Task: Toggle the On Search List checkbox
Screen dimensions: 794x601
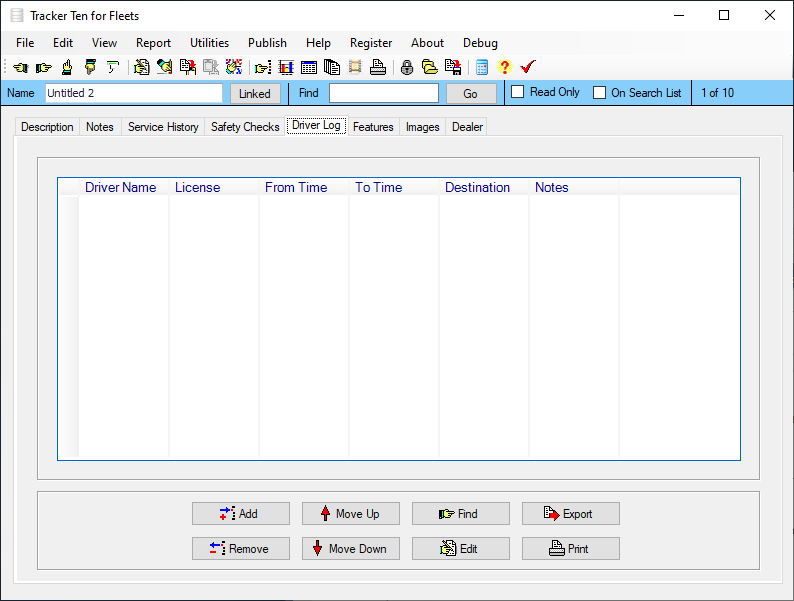Action: point(600,93)
